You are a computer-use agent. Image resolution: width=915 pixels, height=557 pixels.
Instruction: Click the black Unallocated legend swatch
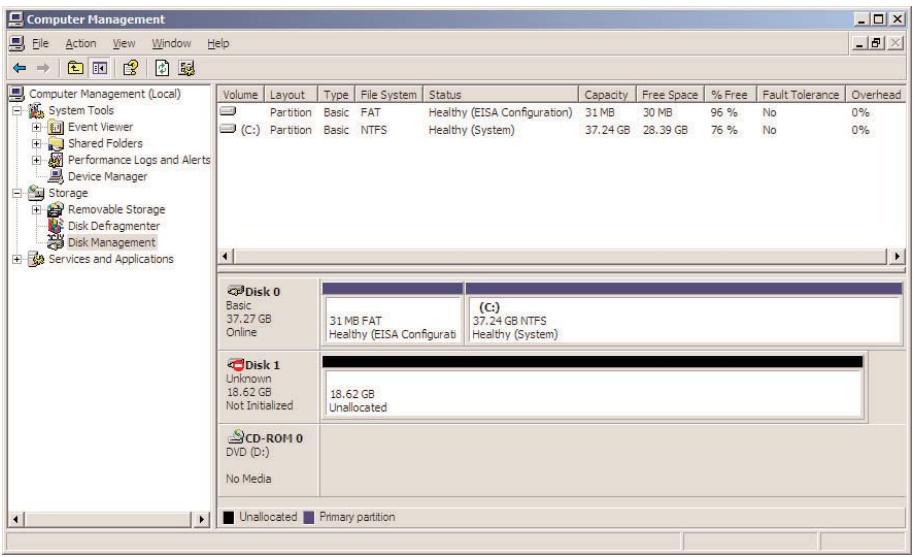pos(228,517)
